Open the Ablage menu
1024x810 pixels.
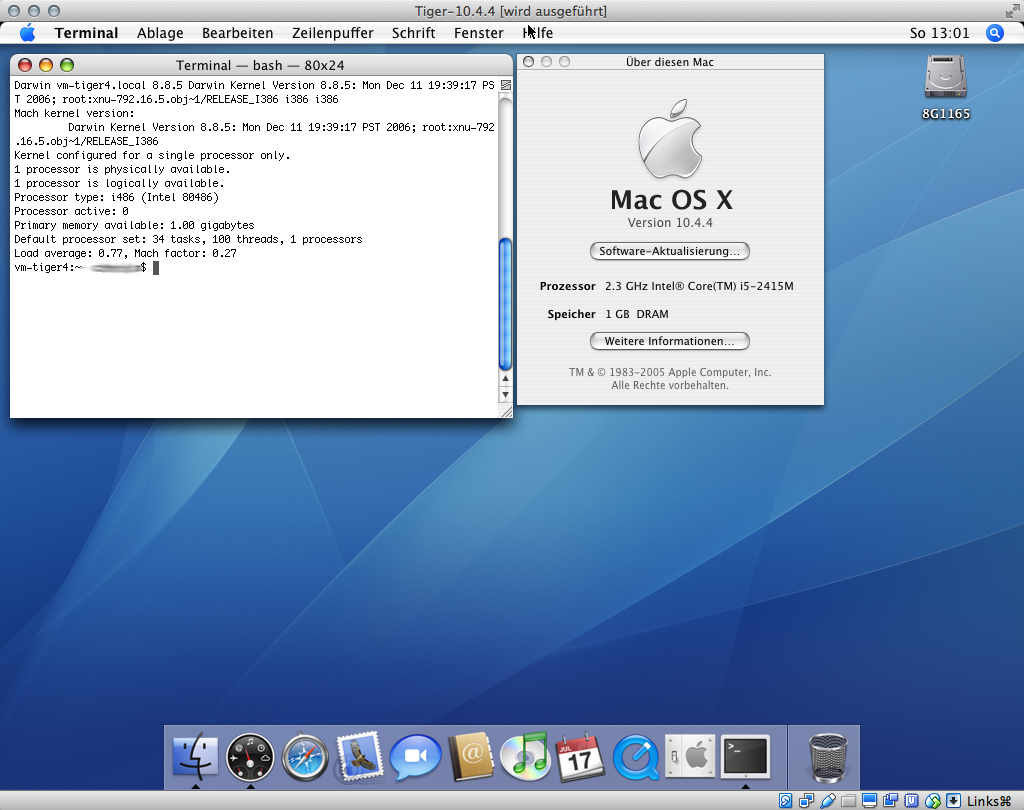point(160,33)
